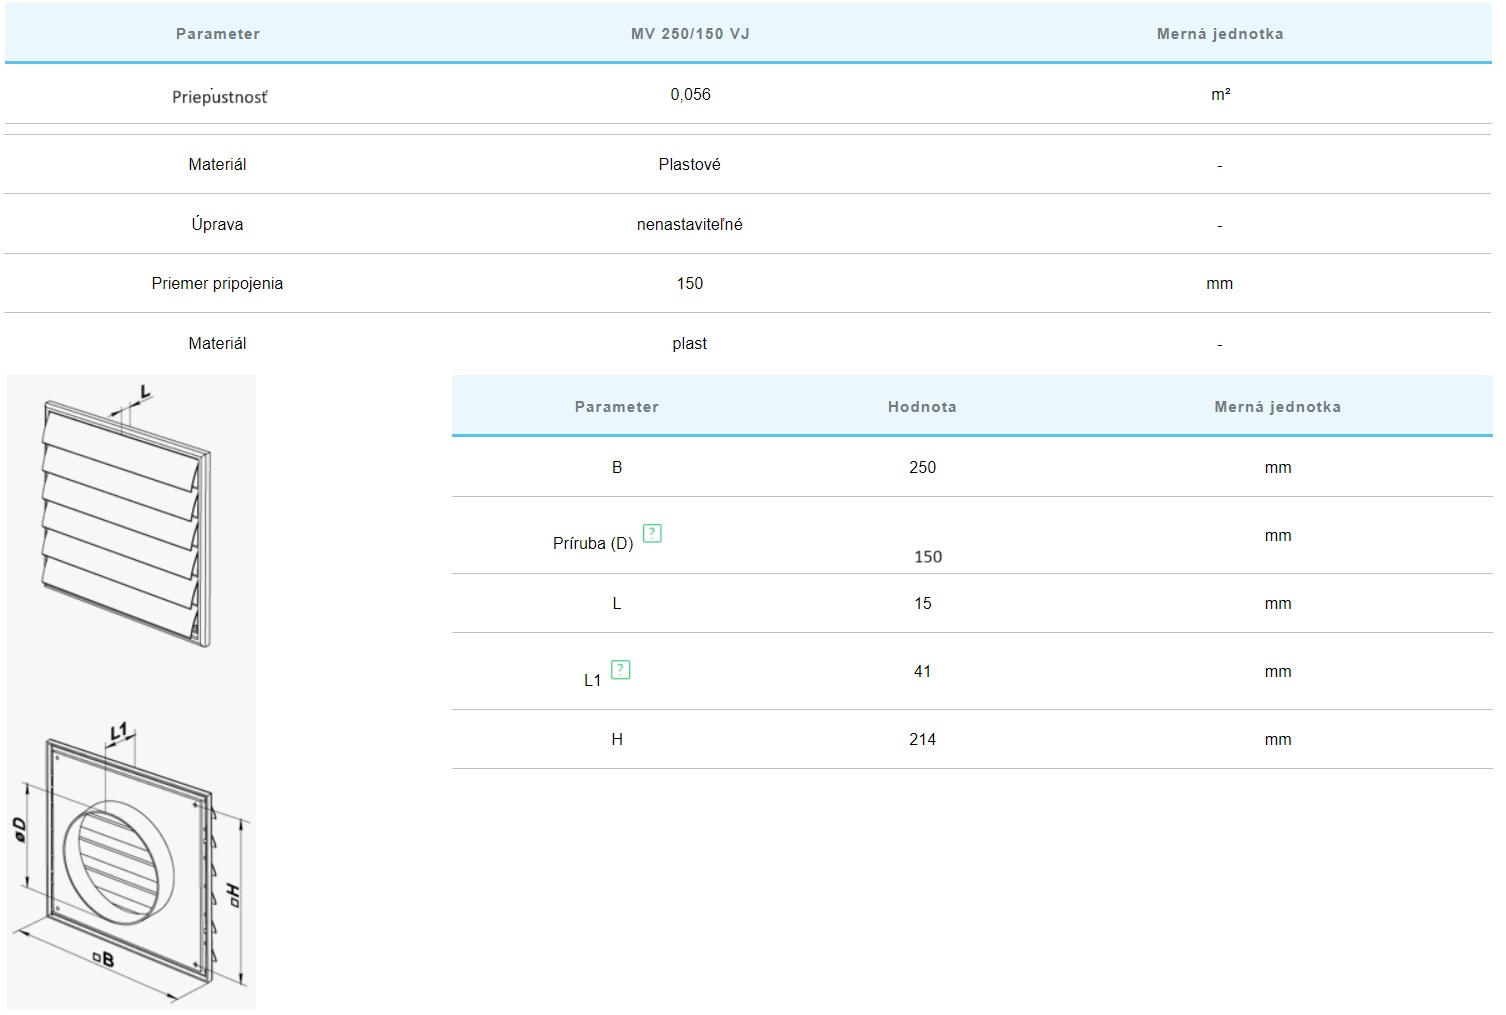Click the help icon next to Príruba (D)
Viewport: 1506px width, 1015px height.
[x=652, y=533]
